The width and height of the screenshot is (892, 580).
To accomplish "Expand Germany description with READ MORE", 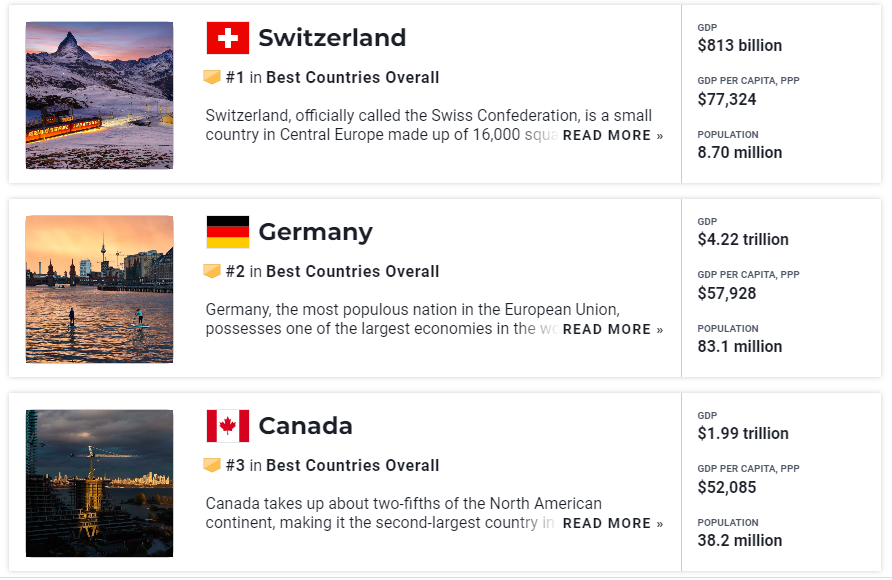I will click(x=613, y=329).
